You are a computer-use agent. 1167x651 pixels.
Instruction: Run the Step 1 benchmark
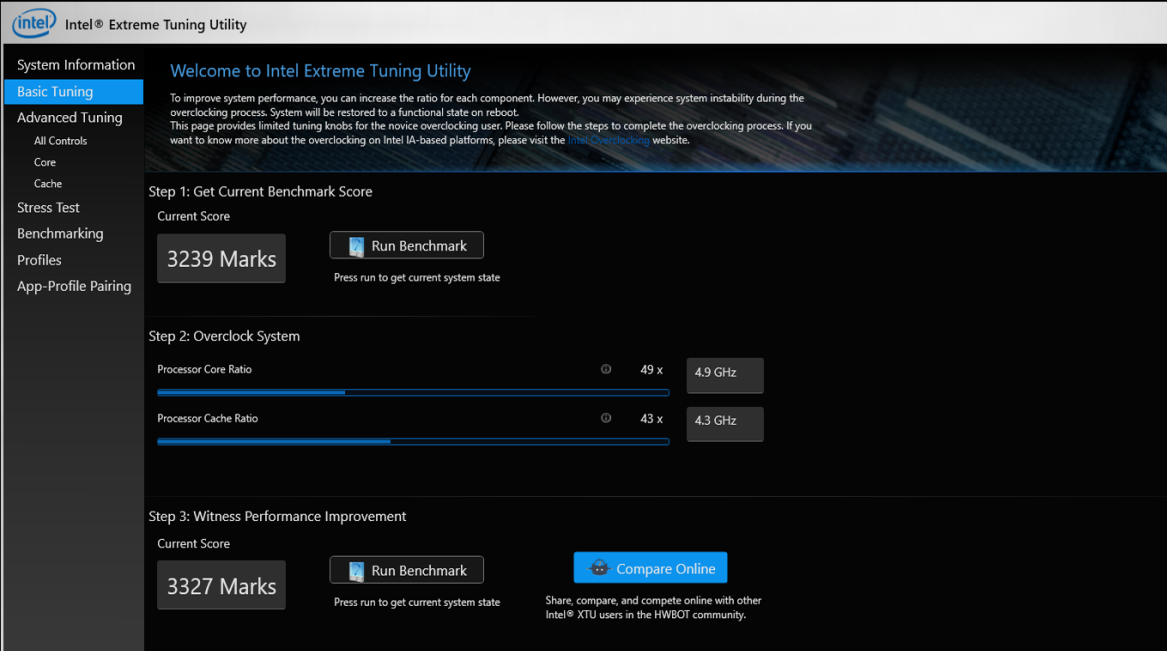coord(406,245)
